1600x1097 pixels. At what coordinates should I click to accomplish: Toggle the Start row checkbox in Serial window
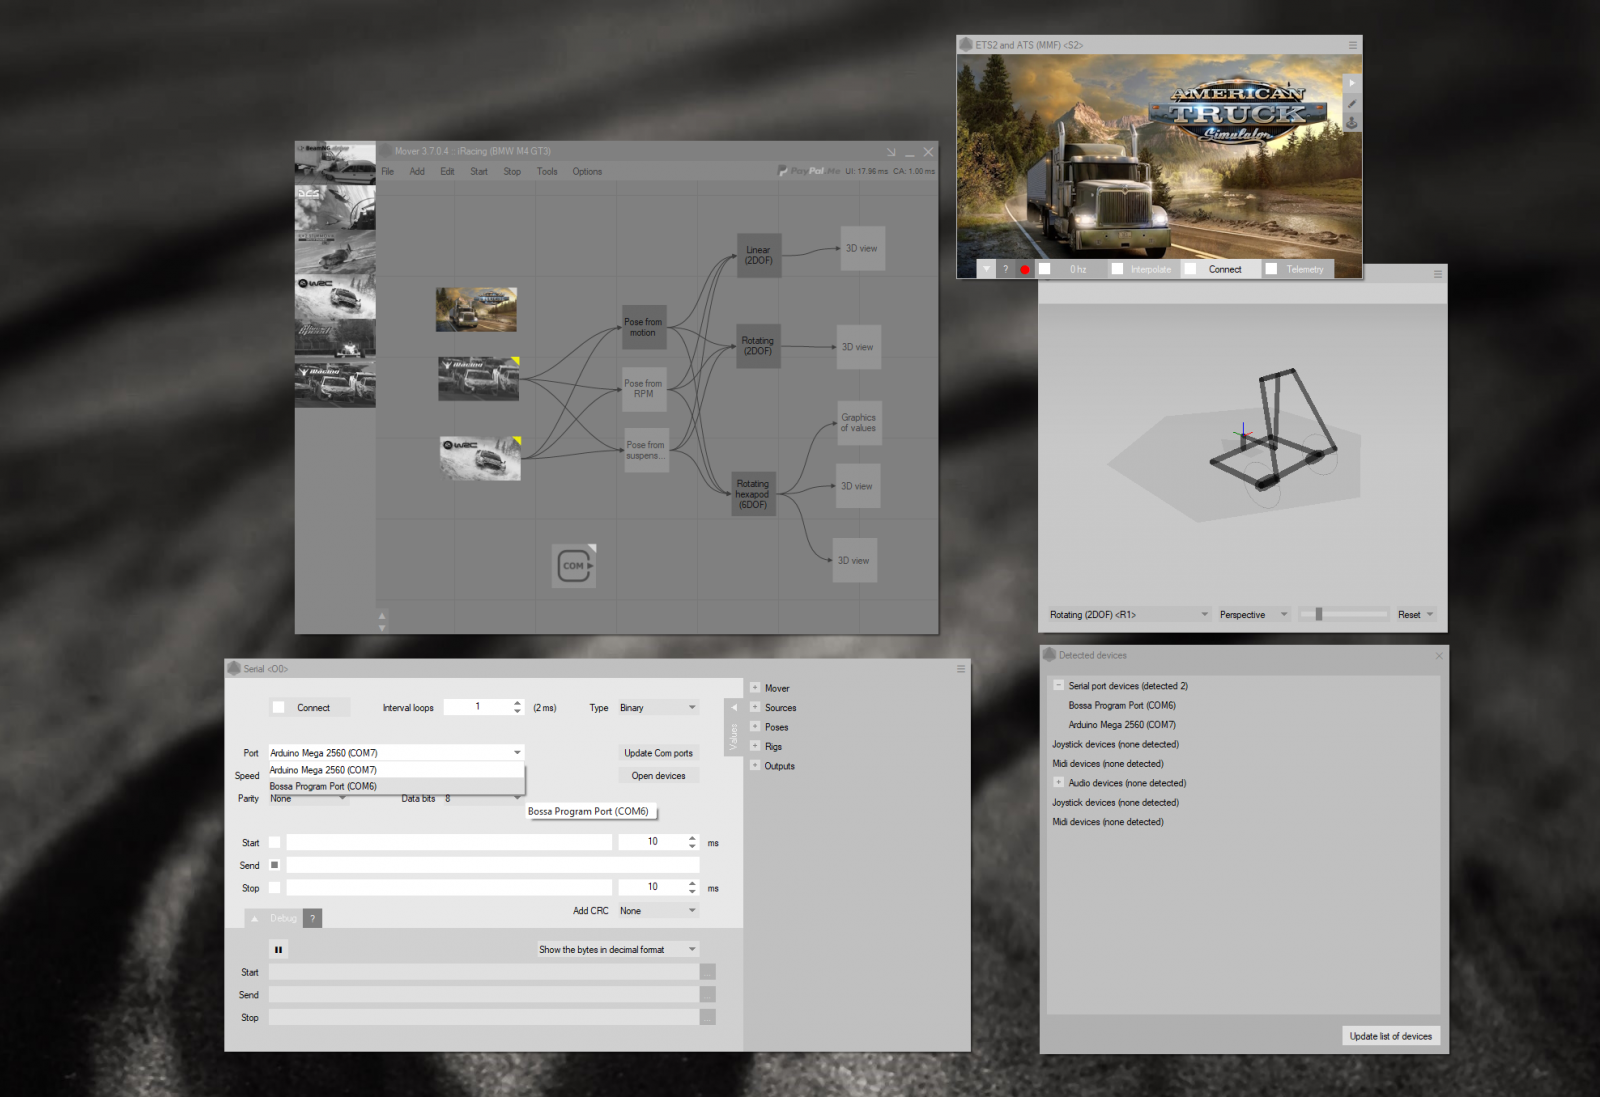point(275,843)
